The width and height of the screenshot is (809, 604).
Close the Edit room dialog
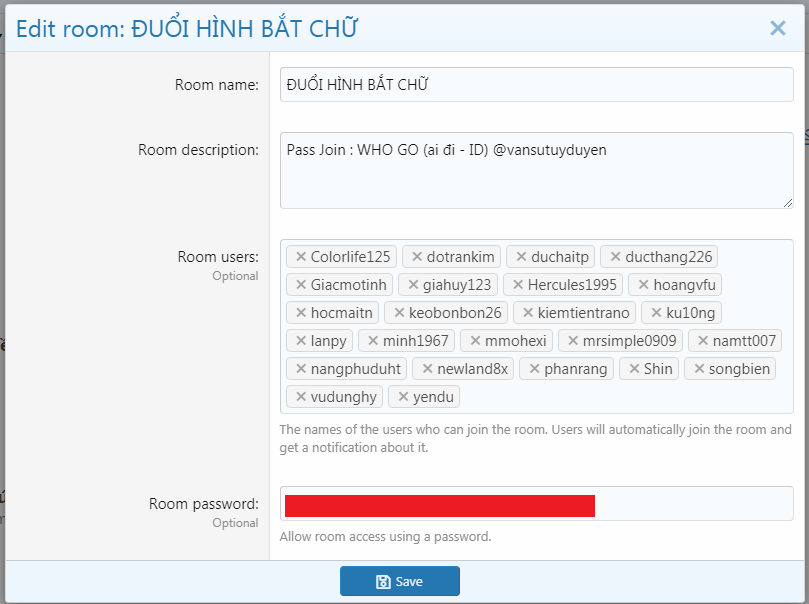coord(777,28)
